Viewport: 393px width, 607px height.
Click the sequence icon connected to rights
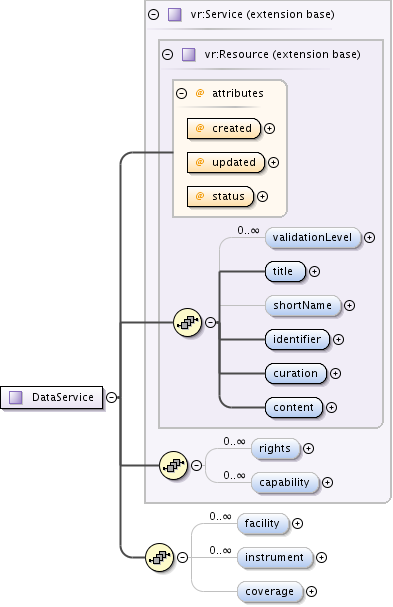[x=173, y=465]
